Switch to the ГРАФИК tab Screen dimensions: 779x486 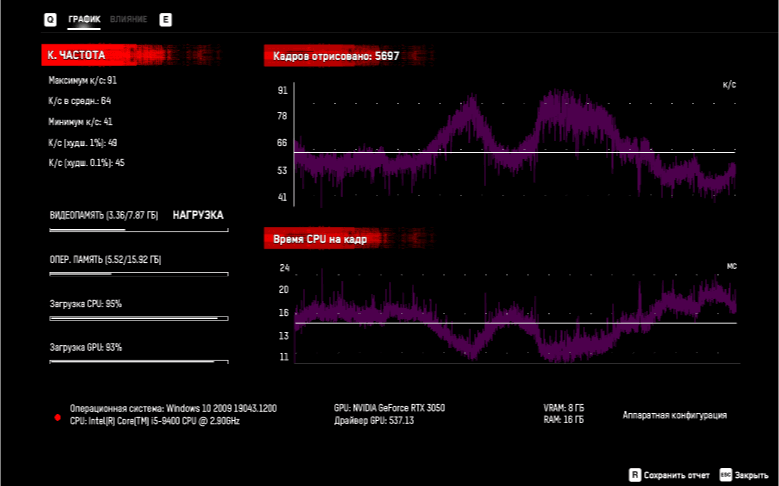pyautogui.click(x=84, y=19)
